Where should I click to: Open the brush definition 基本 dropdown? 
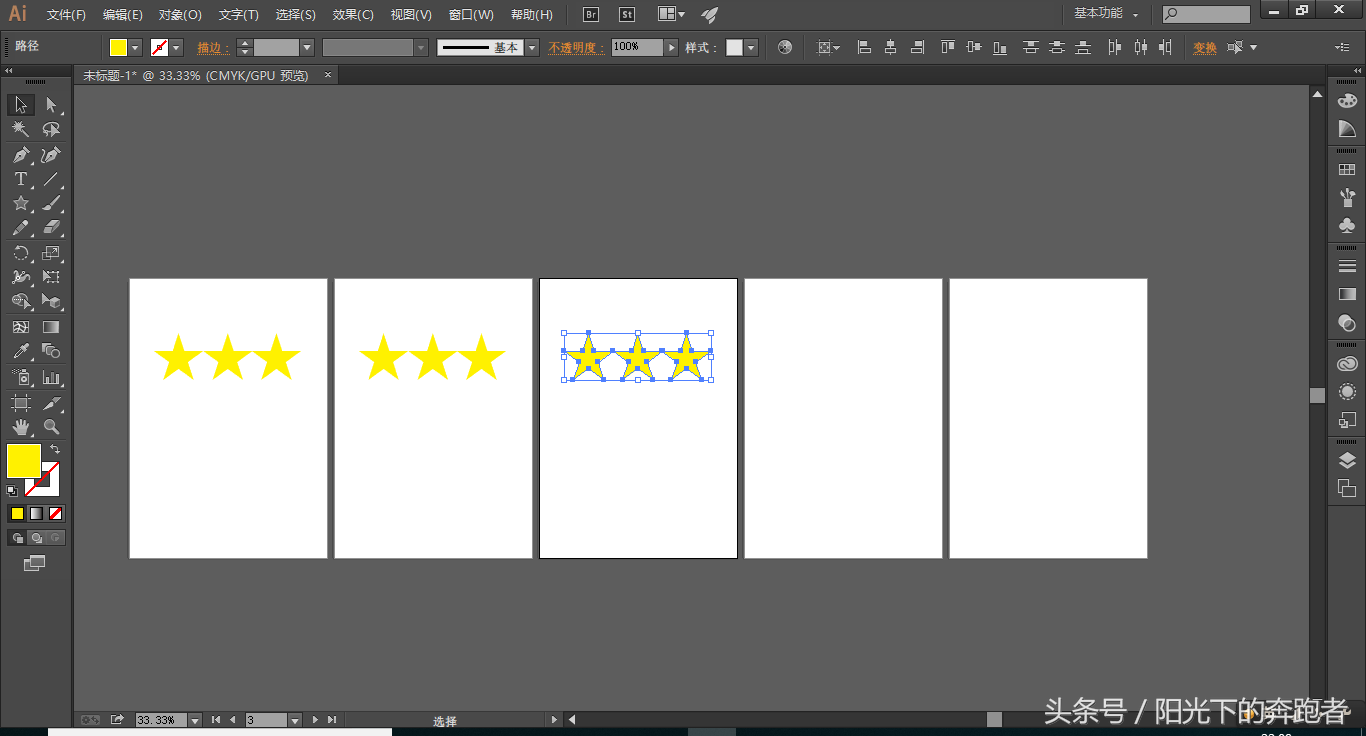pyautogui.click(x=531, y=47)
